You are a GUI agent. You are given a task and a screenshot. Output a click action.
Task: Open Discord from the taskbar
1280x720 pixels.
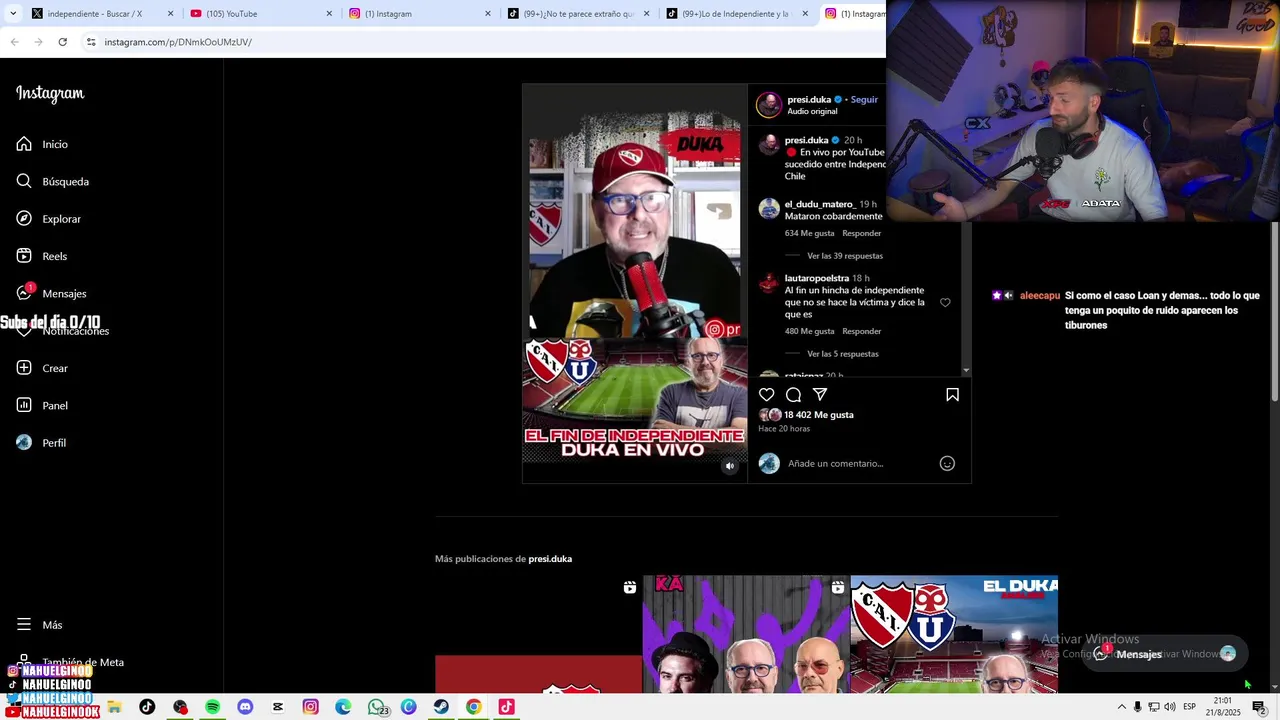click(x=245, y=707)
